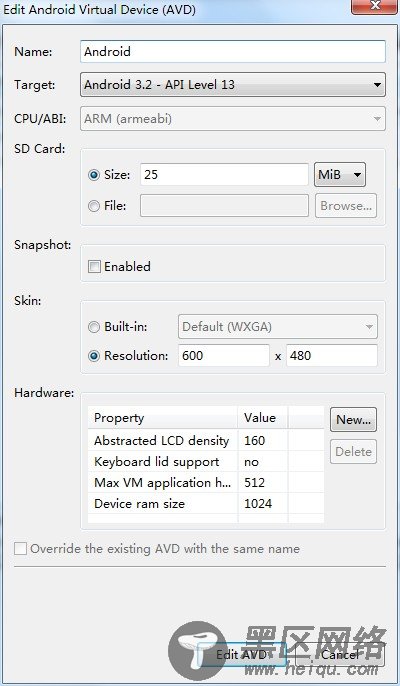Open the CPU/ABI ARM (armeabi) dropdown
This screenshot has width=400, height=686.
[233, 119]
